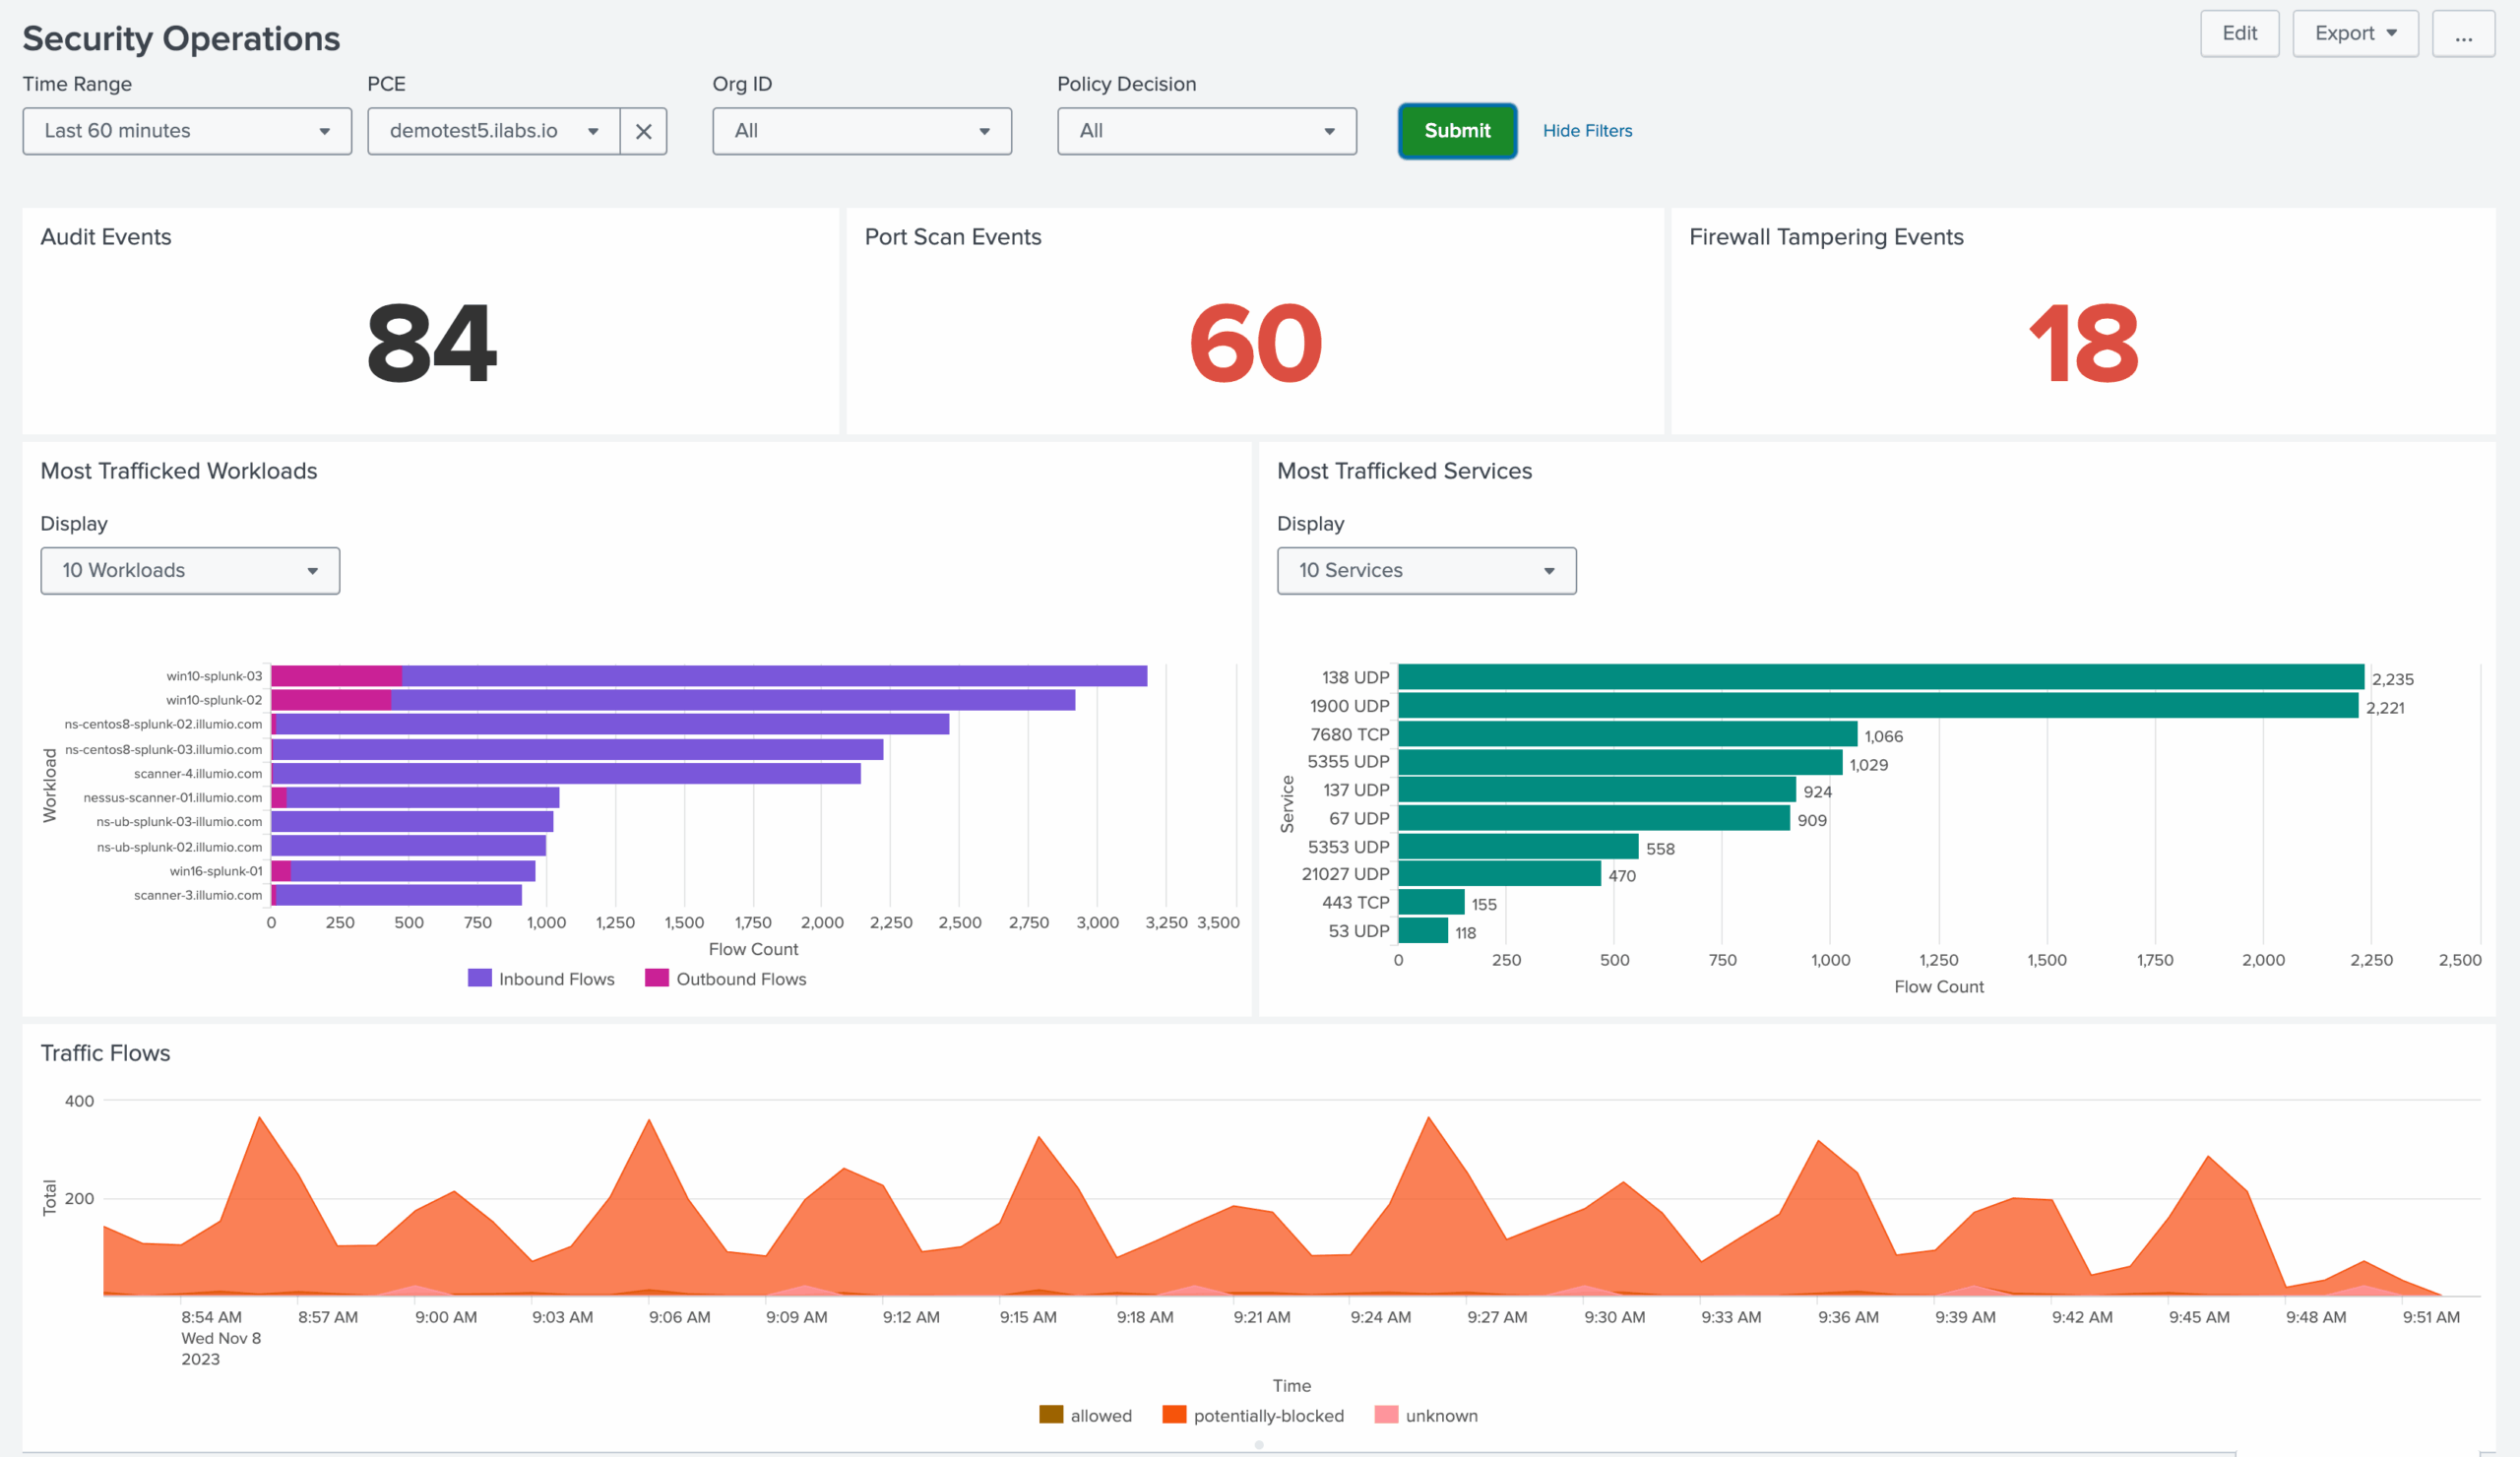Open the Export menu

point(2355,33)
